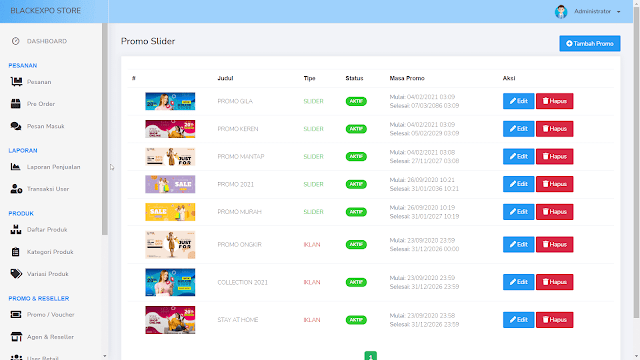Go to Agen & Reseller page
640x360 pixels.
[x=50, y=337]
